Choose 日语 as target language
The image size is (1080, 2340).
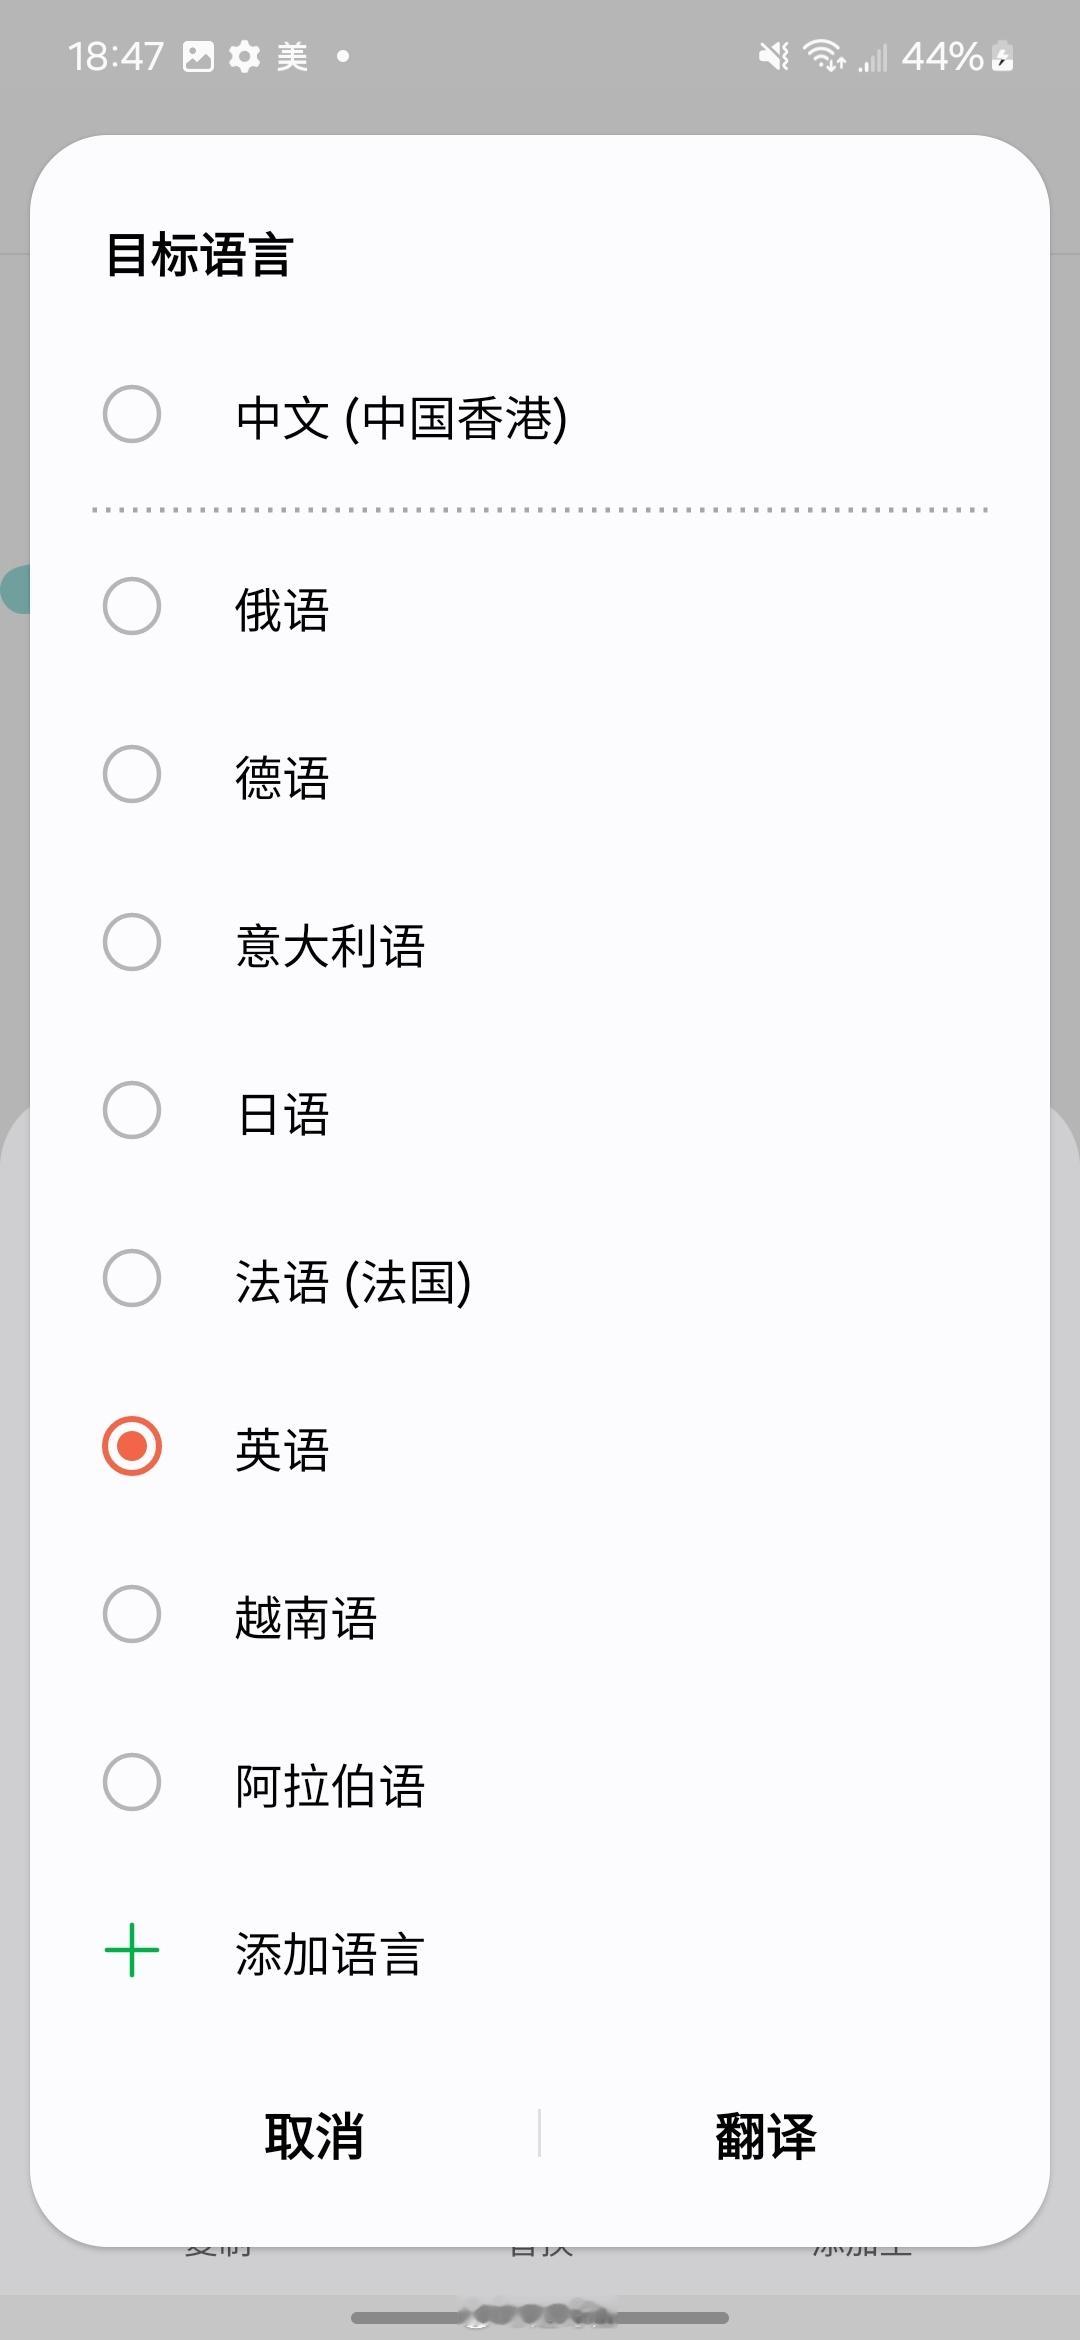tap(540, 1111)
